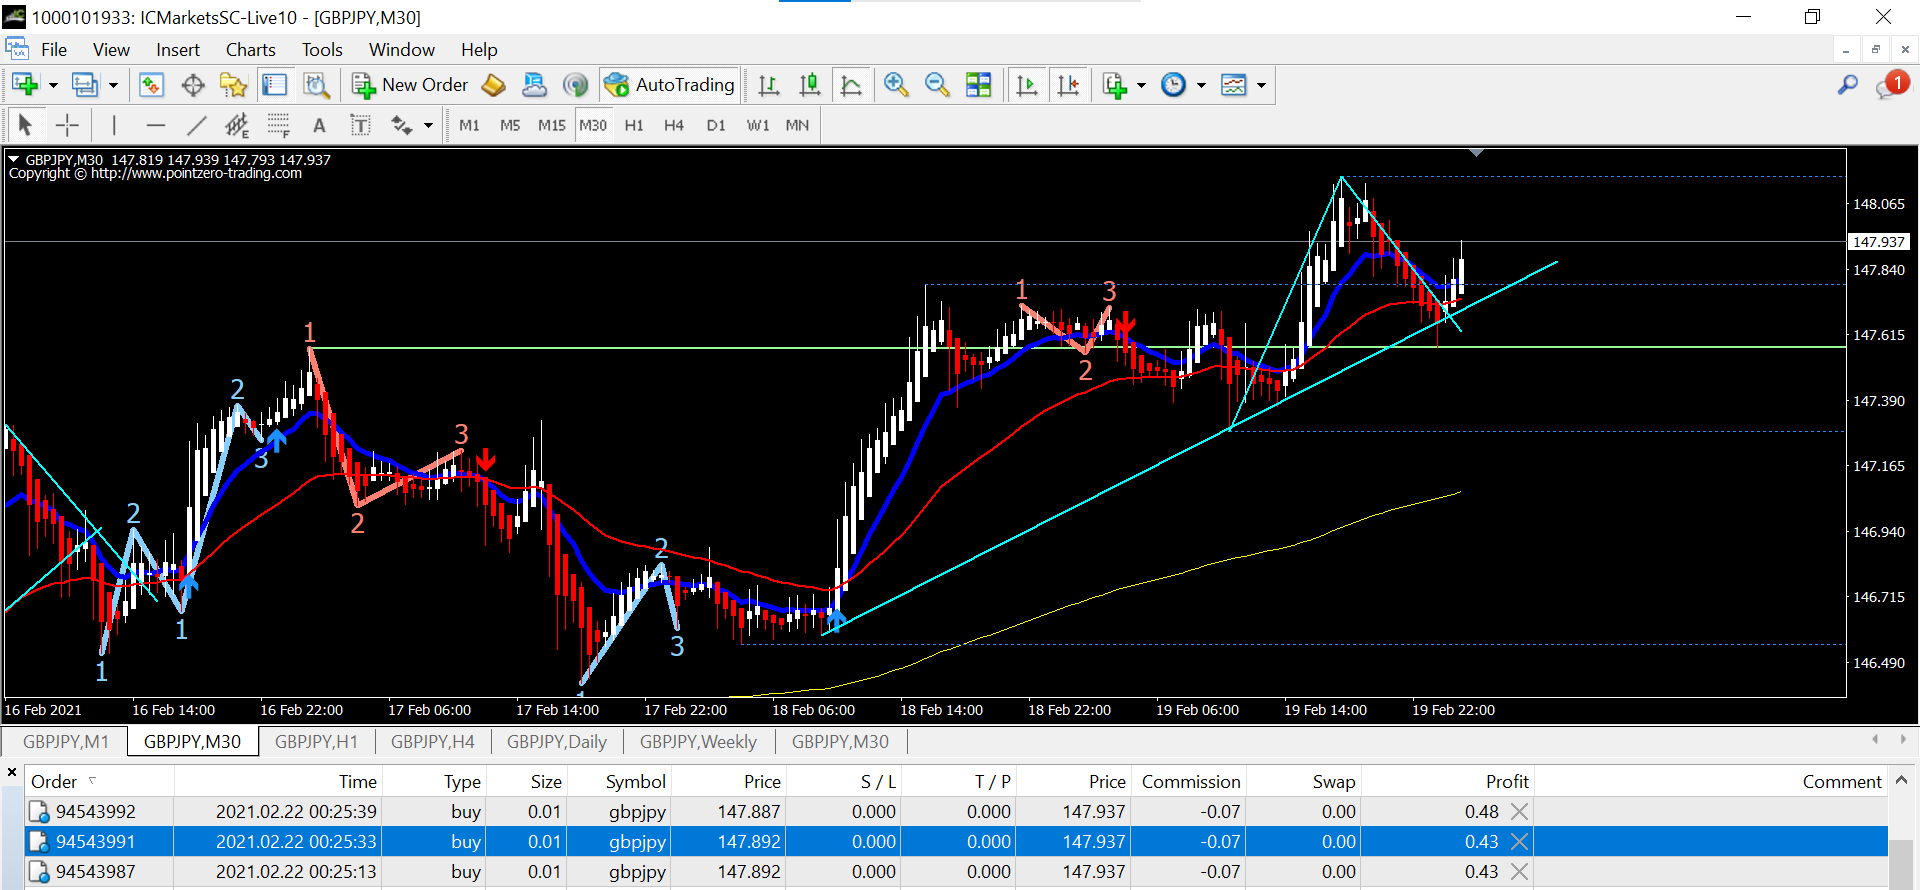Click the Profiles icon
Viewport: 1920px width, 890px height.
[x=85, y=85]
